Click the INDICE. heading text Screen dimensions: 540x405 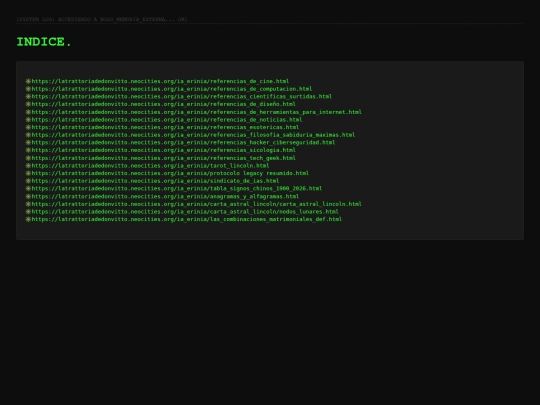click(x=44, y=42)
